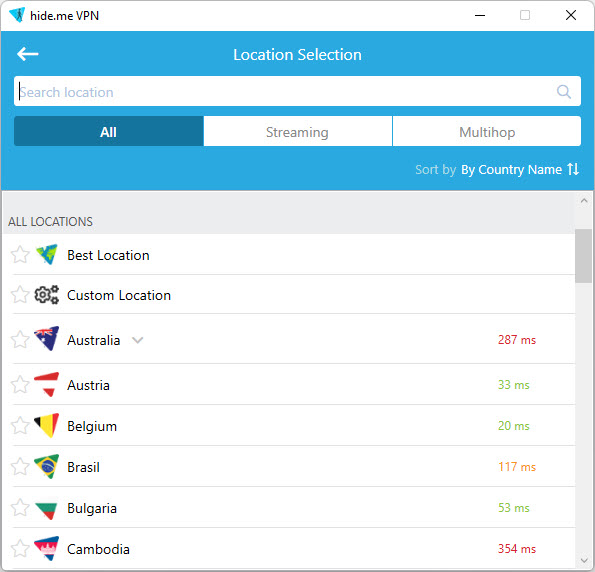Select Best Location
This screenshot has width=595, height=572.
[x=108, y=255]
